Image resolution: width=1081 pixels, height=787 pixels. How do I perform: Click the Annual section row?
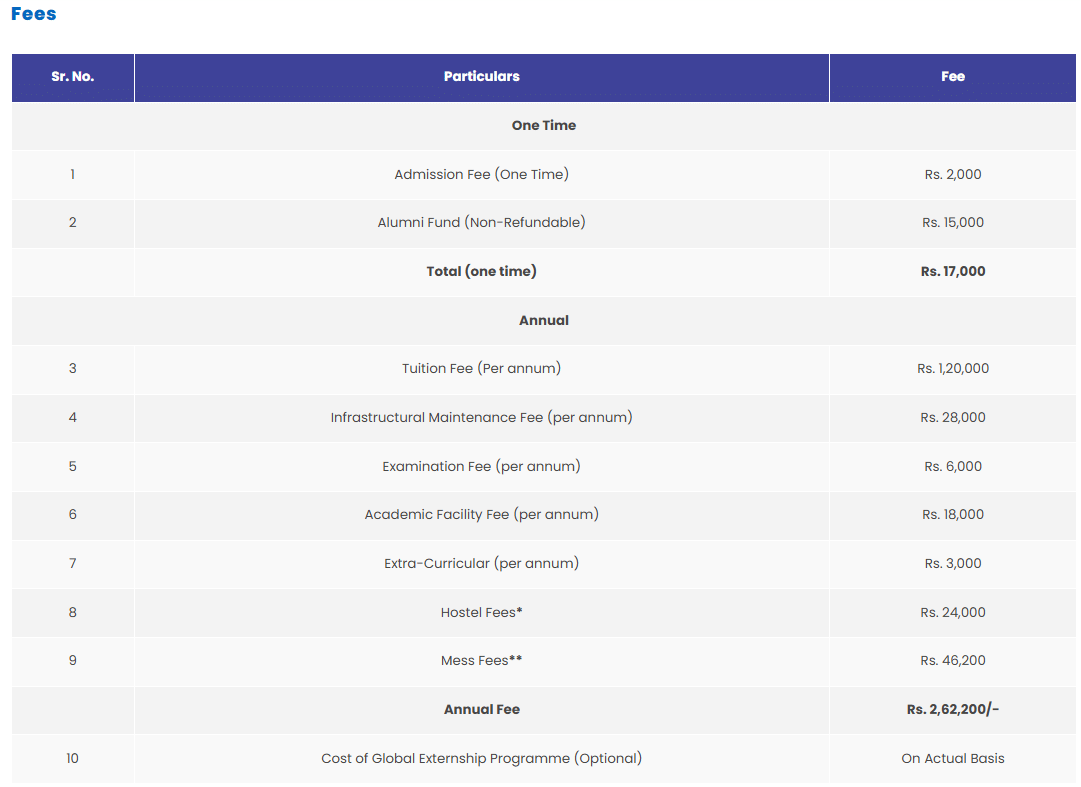click(x=543, y=321)
